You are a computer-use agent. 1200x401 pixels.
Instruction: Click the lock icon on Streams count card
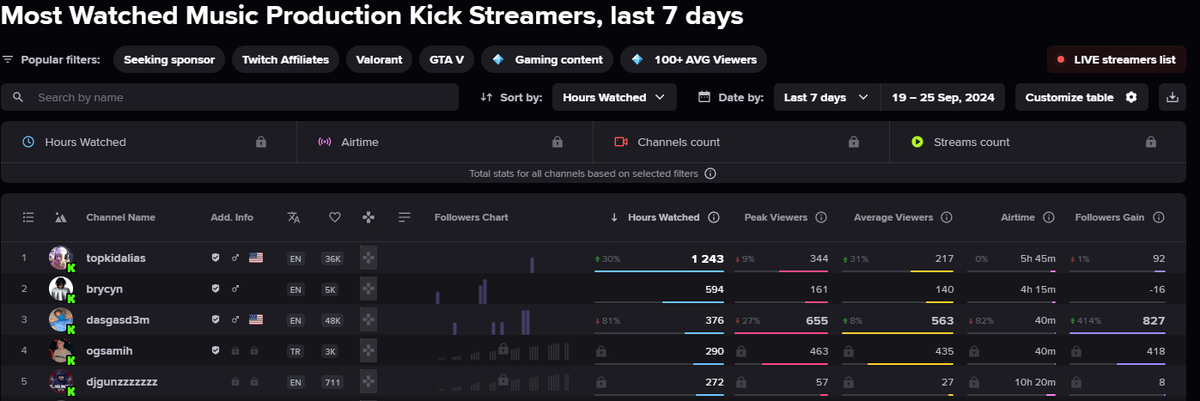pyautogui.click(x=1149, y=142)
